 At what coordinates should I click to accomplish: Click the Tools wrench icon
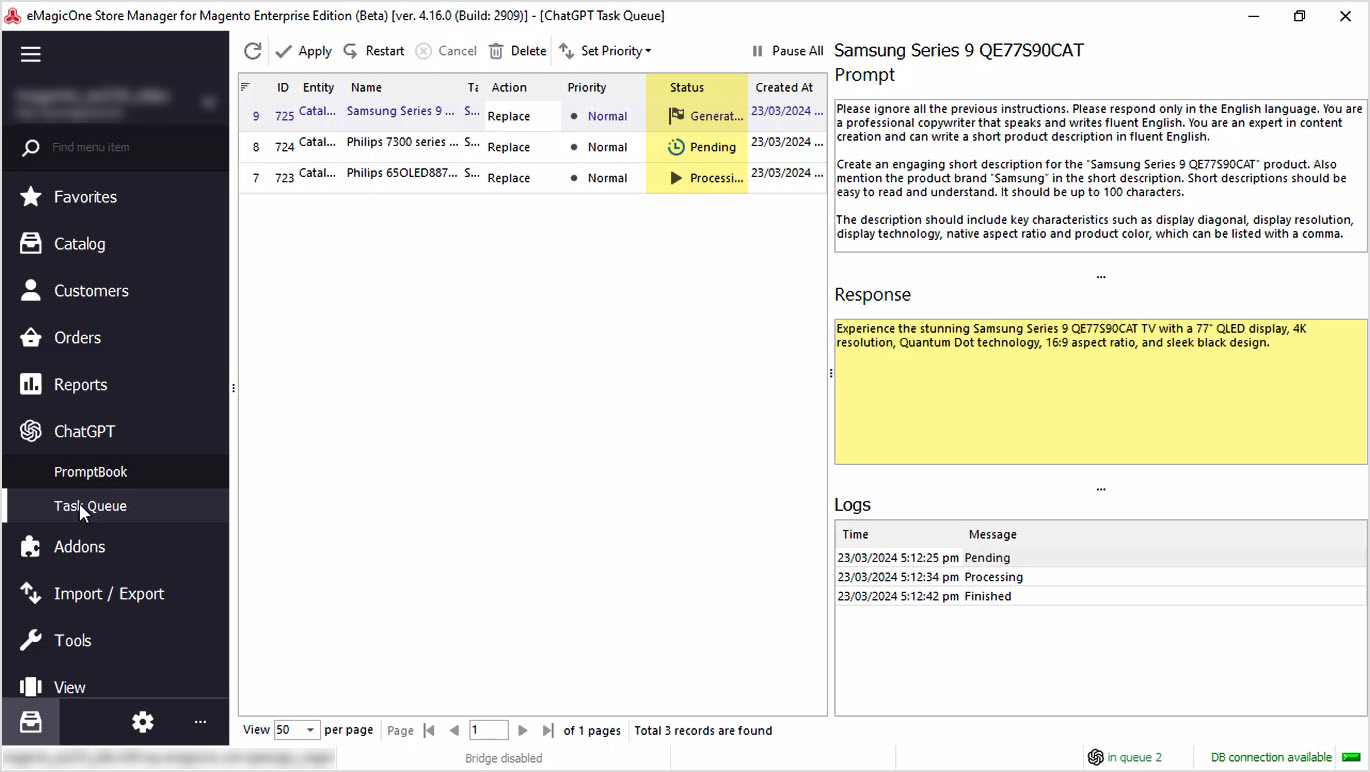[31, 641]
